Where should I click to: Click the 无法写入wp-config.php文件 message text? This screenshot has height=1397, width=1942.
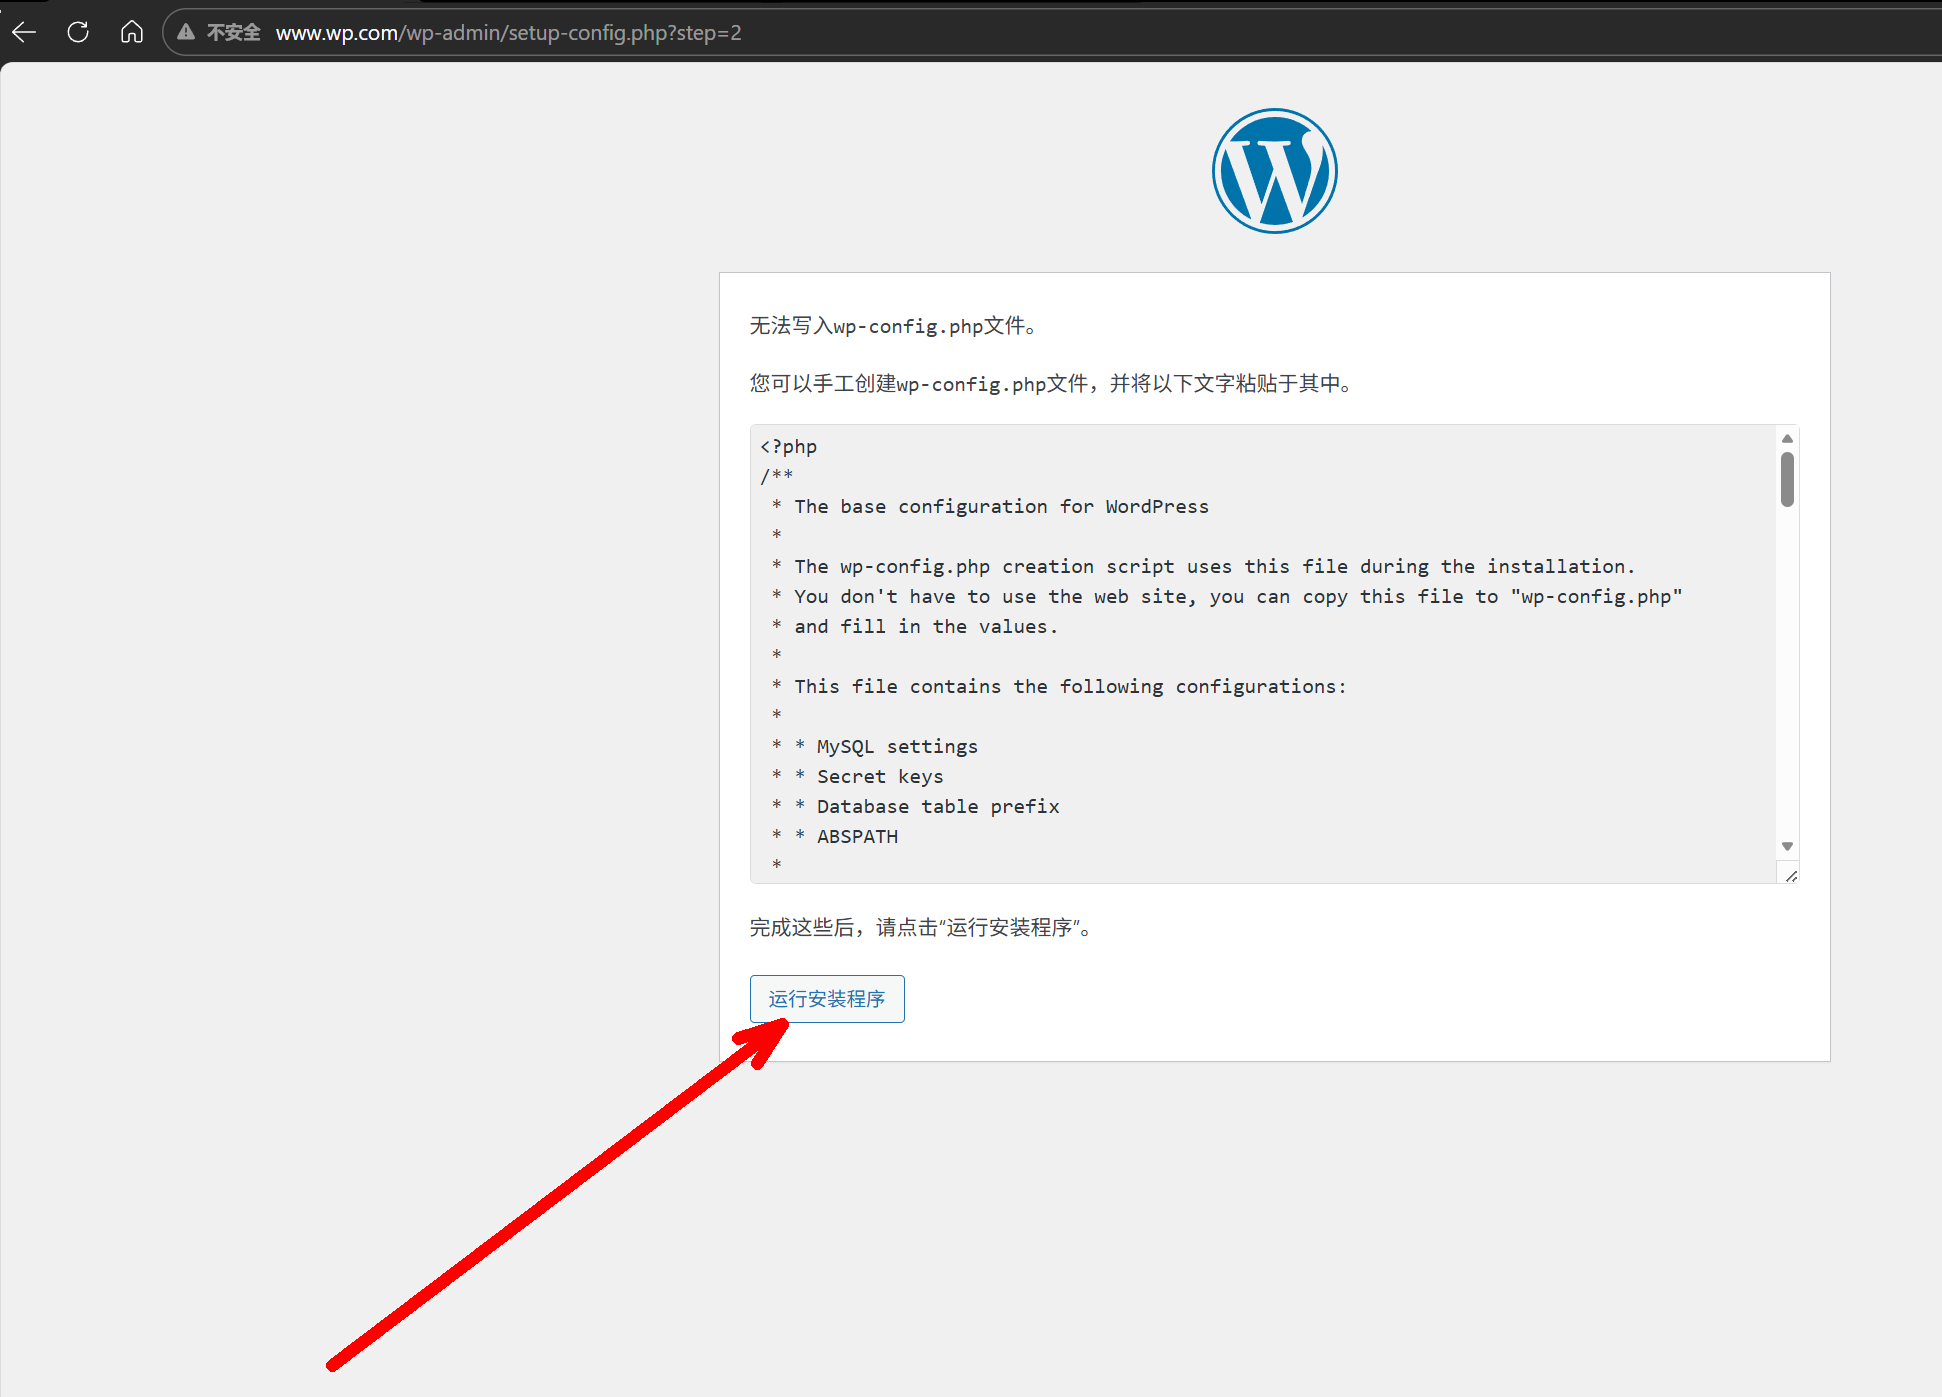[x=892, y=326]
